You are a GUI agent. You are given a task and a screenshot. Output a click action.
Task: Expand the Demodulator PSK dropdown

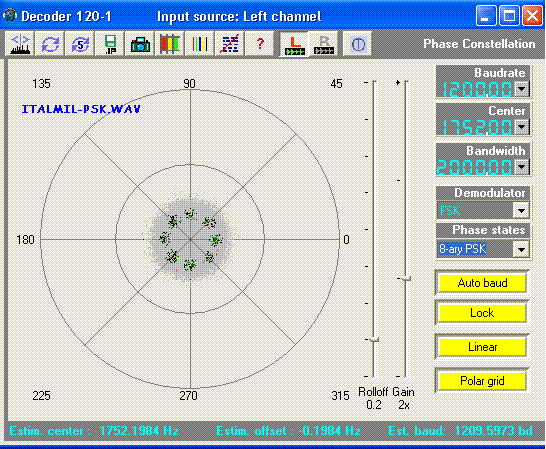click(x=521, y=210)
